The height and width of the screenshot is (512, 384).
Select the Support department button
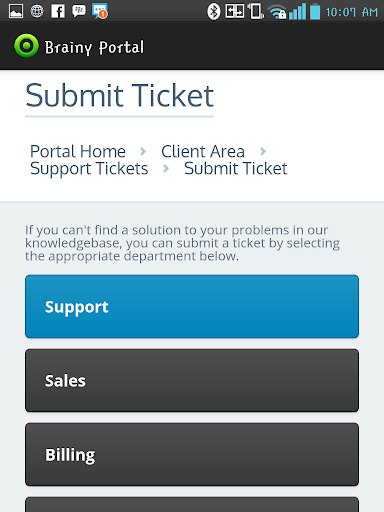tap(192, 307)
